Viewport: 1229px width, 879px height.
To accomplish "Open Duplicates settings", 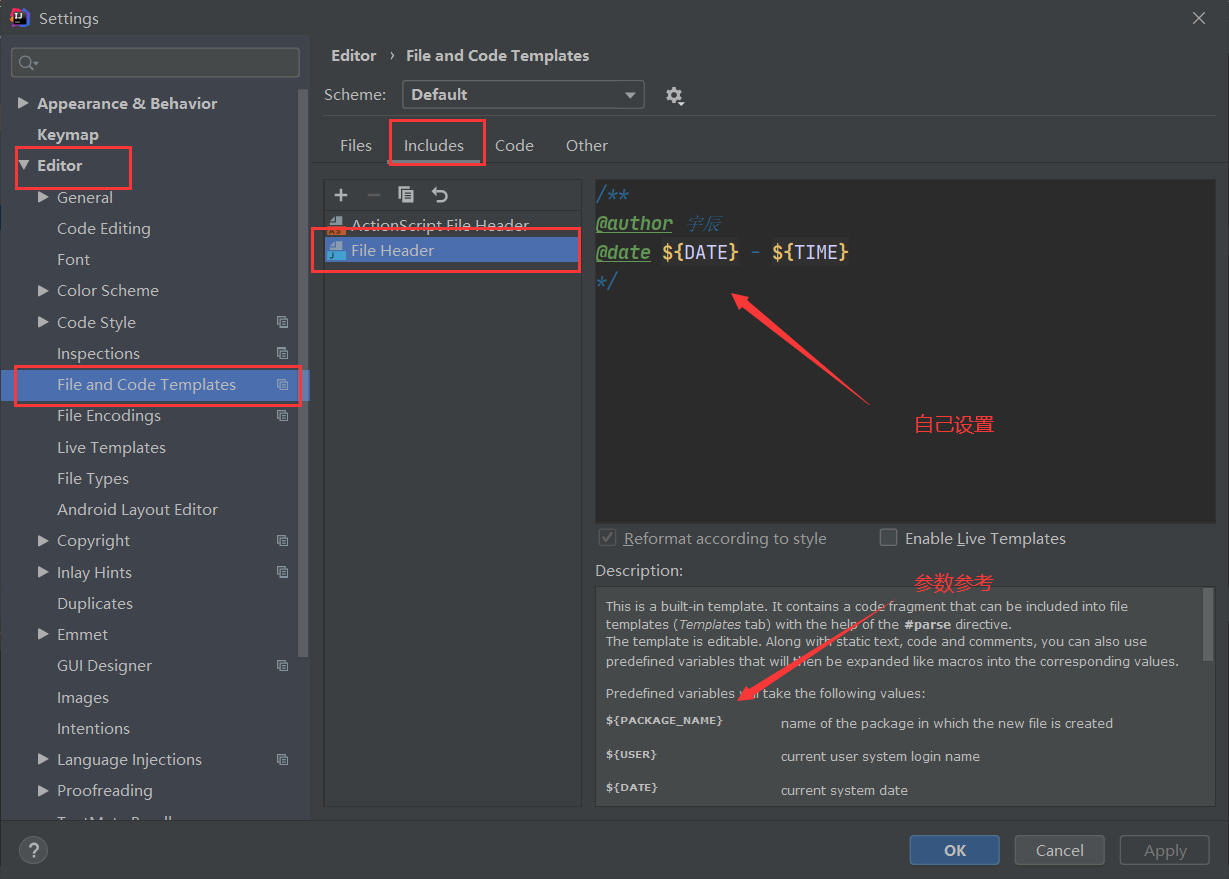I will (95, 603).
